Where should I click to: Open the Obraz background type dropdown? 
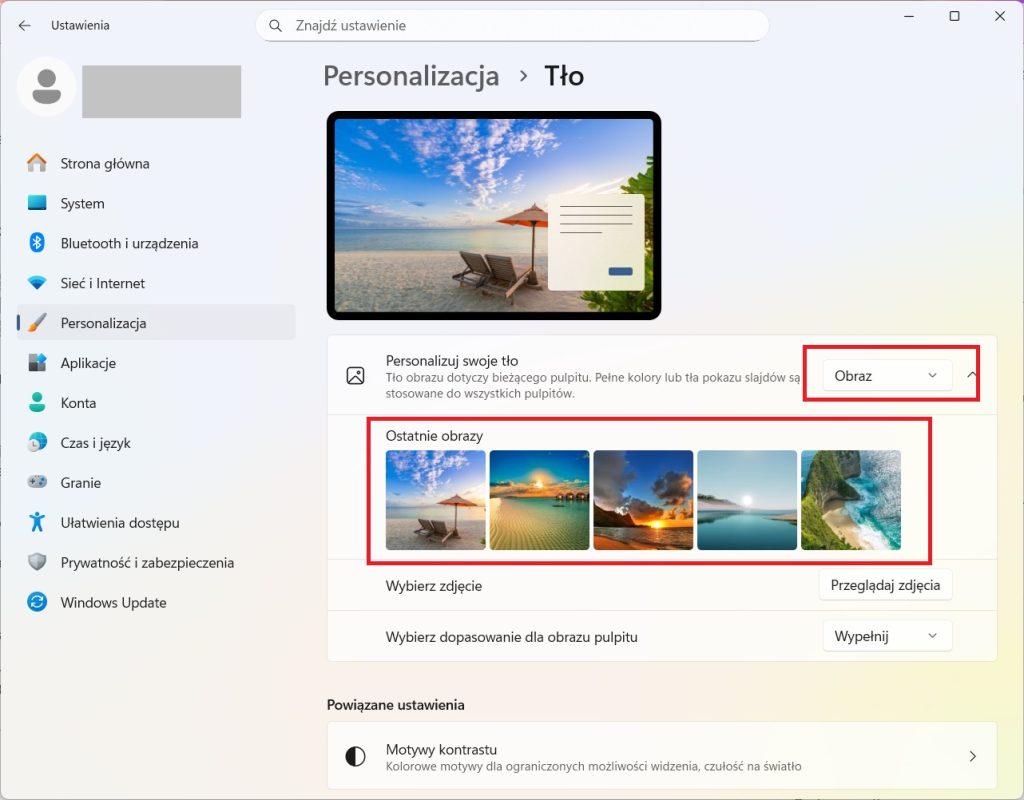pyautogui.click(x=886, y=376)
